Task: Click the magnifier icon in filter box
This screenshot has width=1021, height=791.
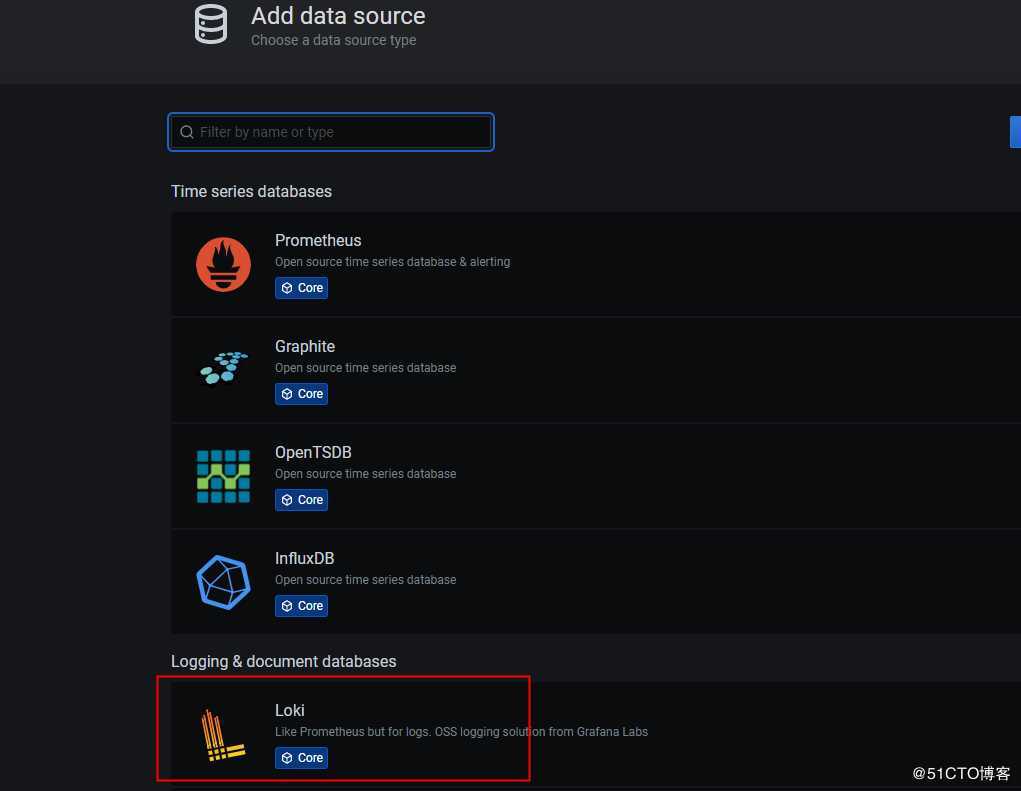Action: coord(187,132)
